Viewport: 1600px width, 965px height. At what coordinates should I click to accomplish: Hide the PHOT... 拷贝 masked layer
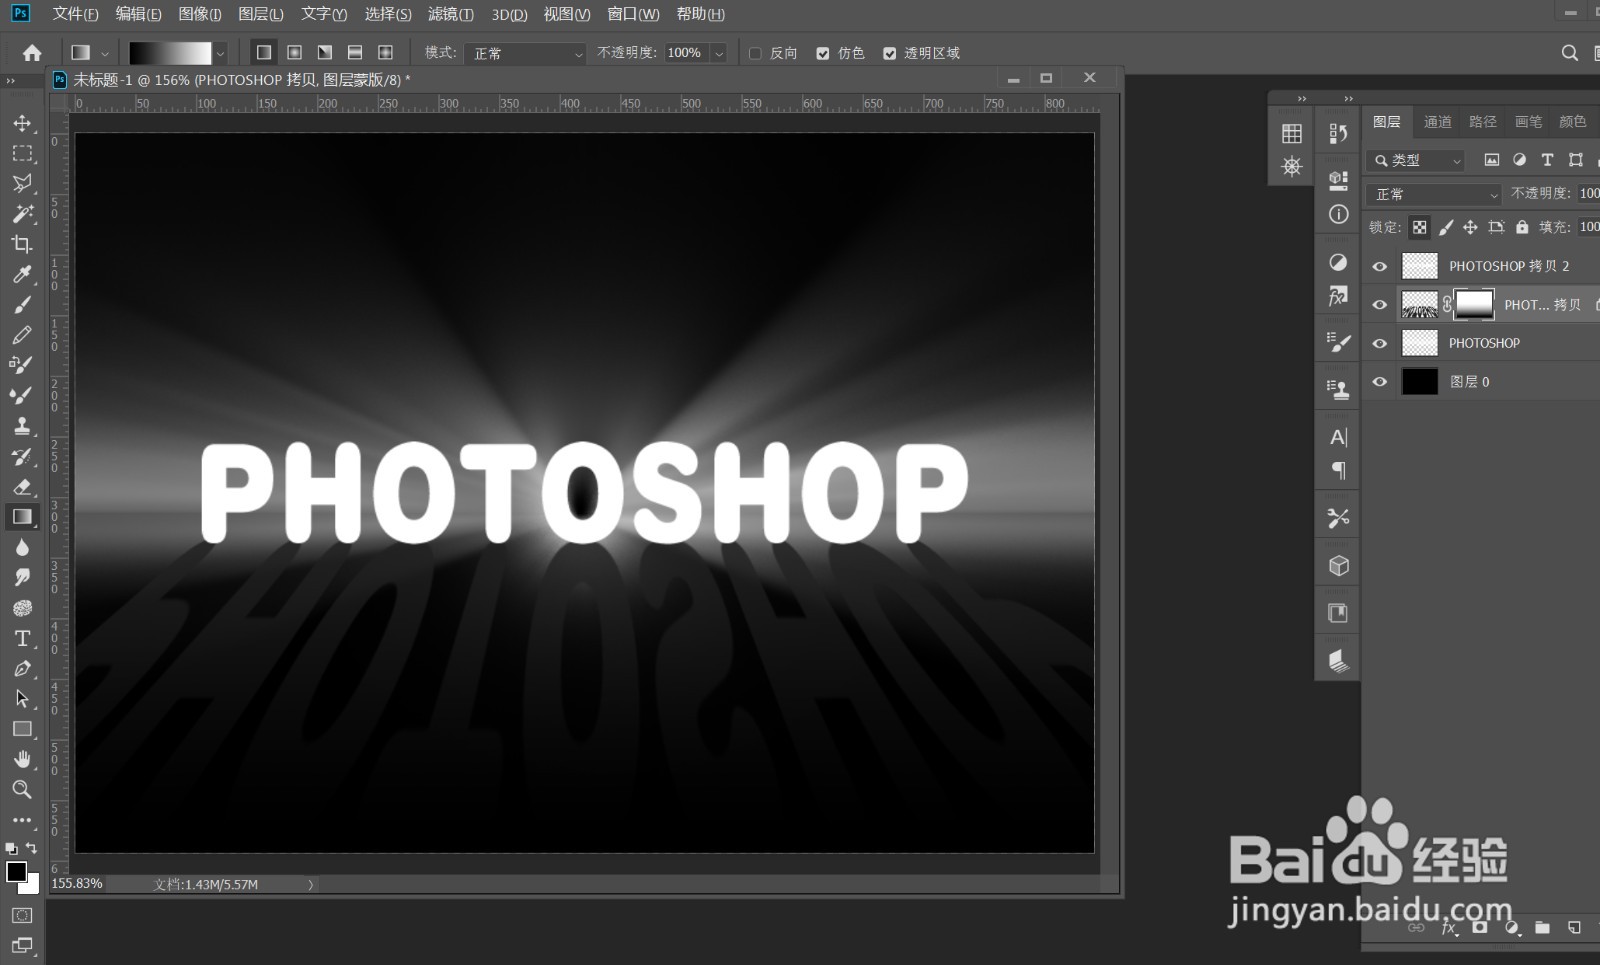point(1380,305)
